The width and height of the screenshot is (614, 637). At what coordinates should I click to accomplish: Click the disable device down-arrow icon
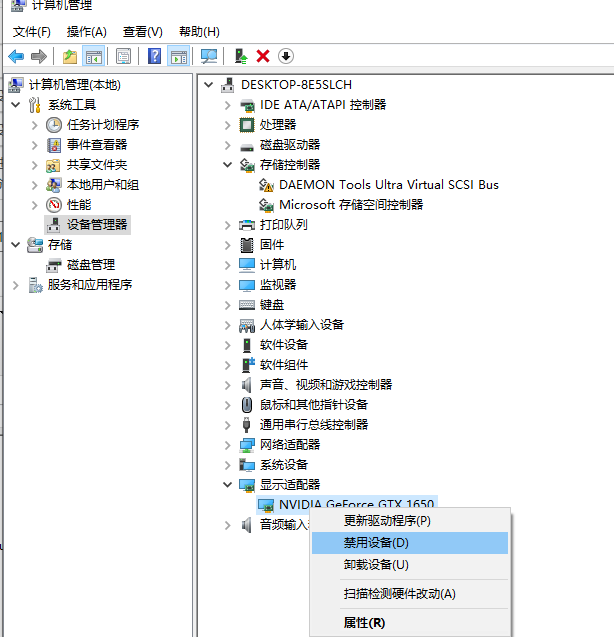tap(286, 56)
